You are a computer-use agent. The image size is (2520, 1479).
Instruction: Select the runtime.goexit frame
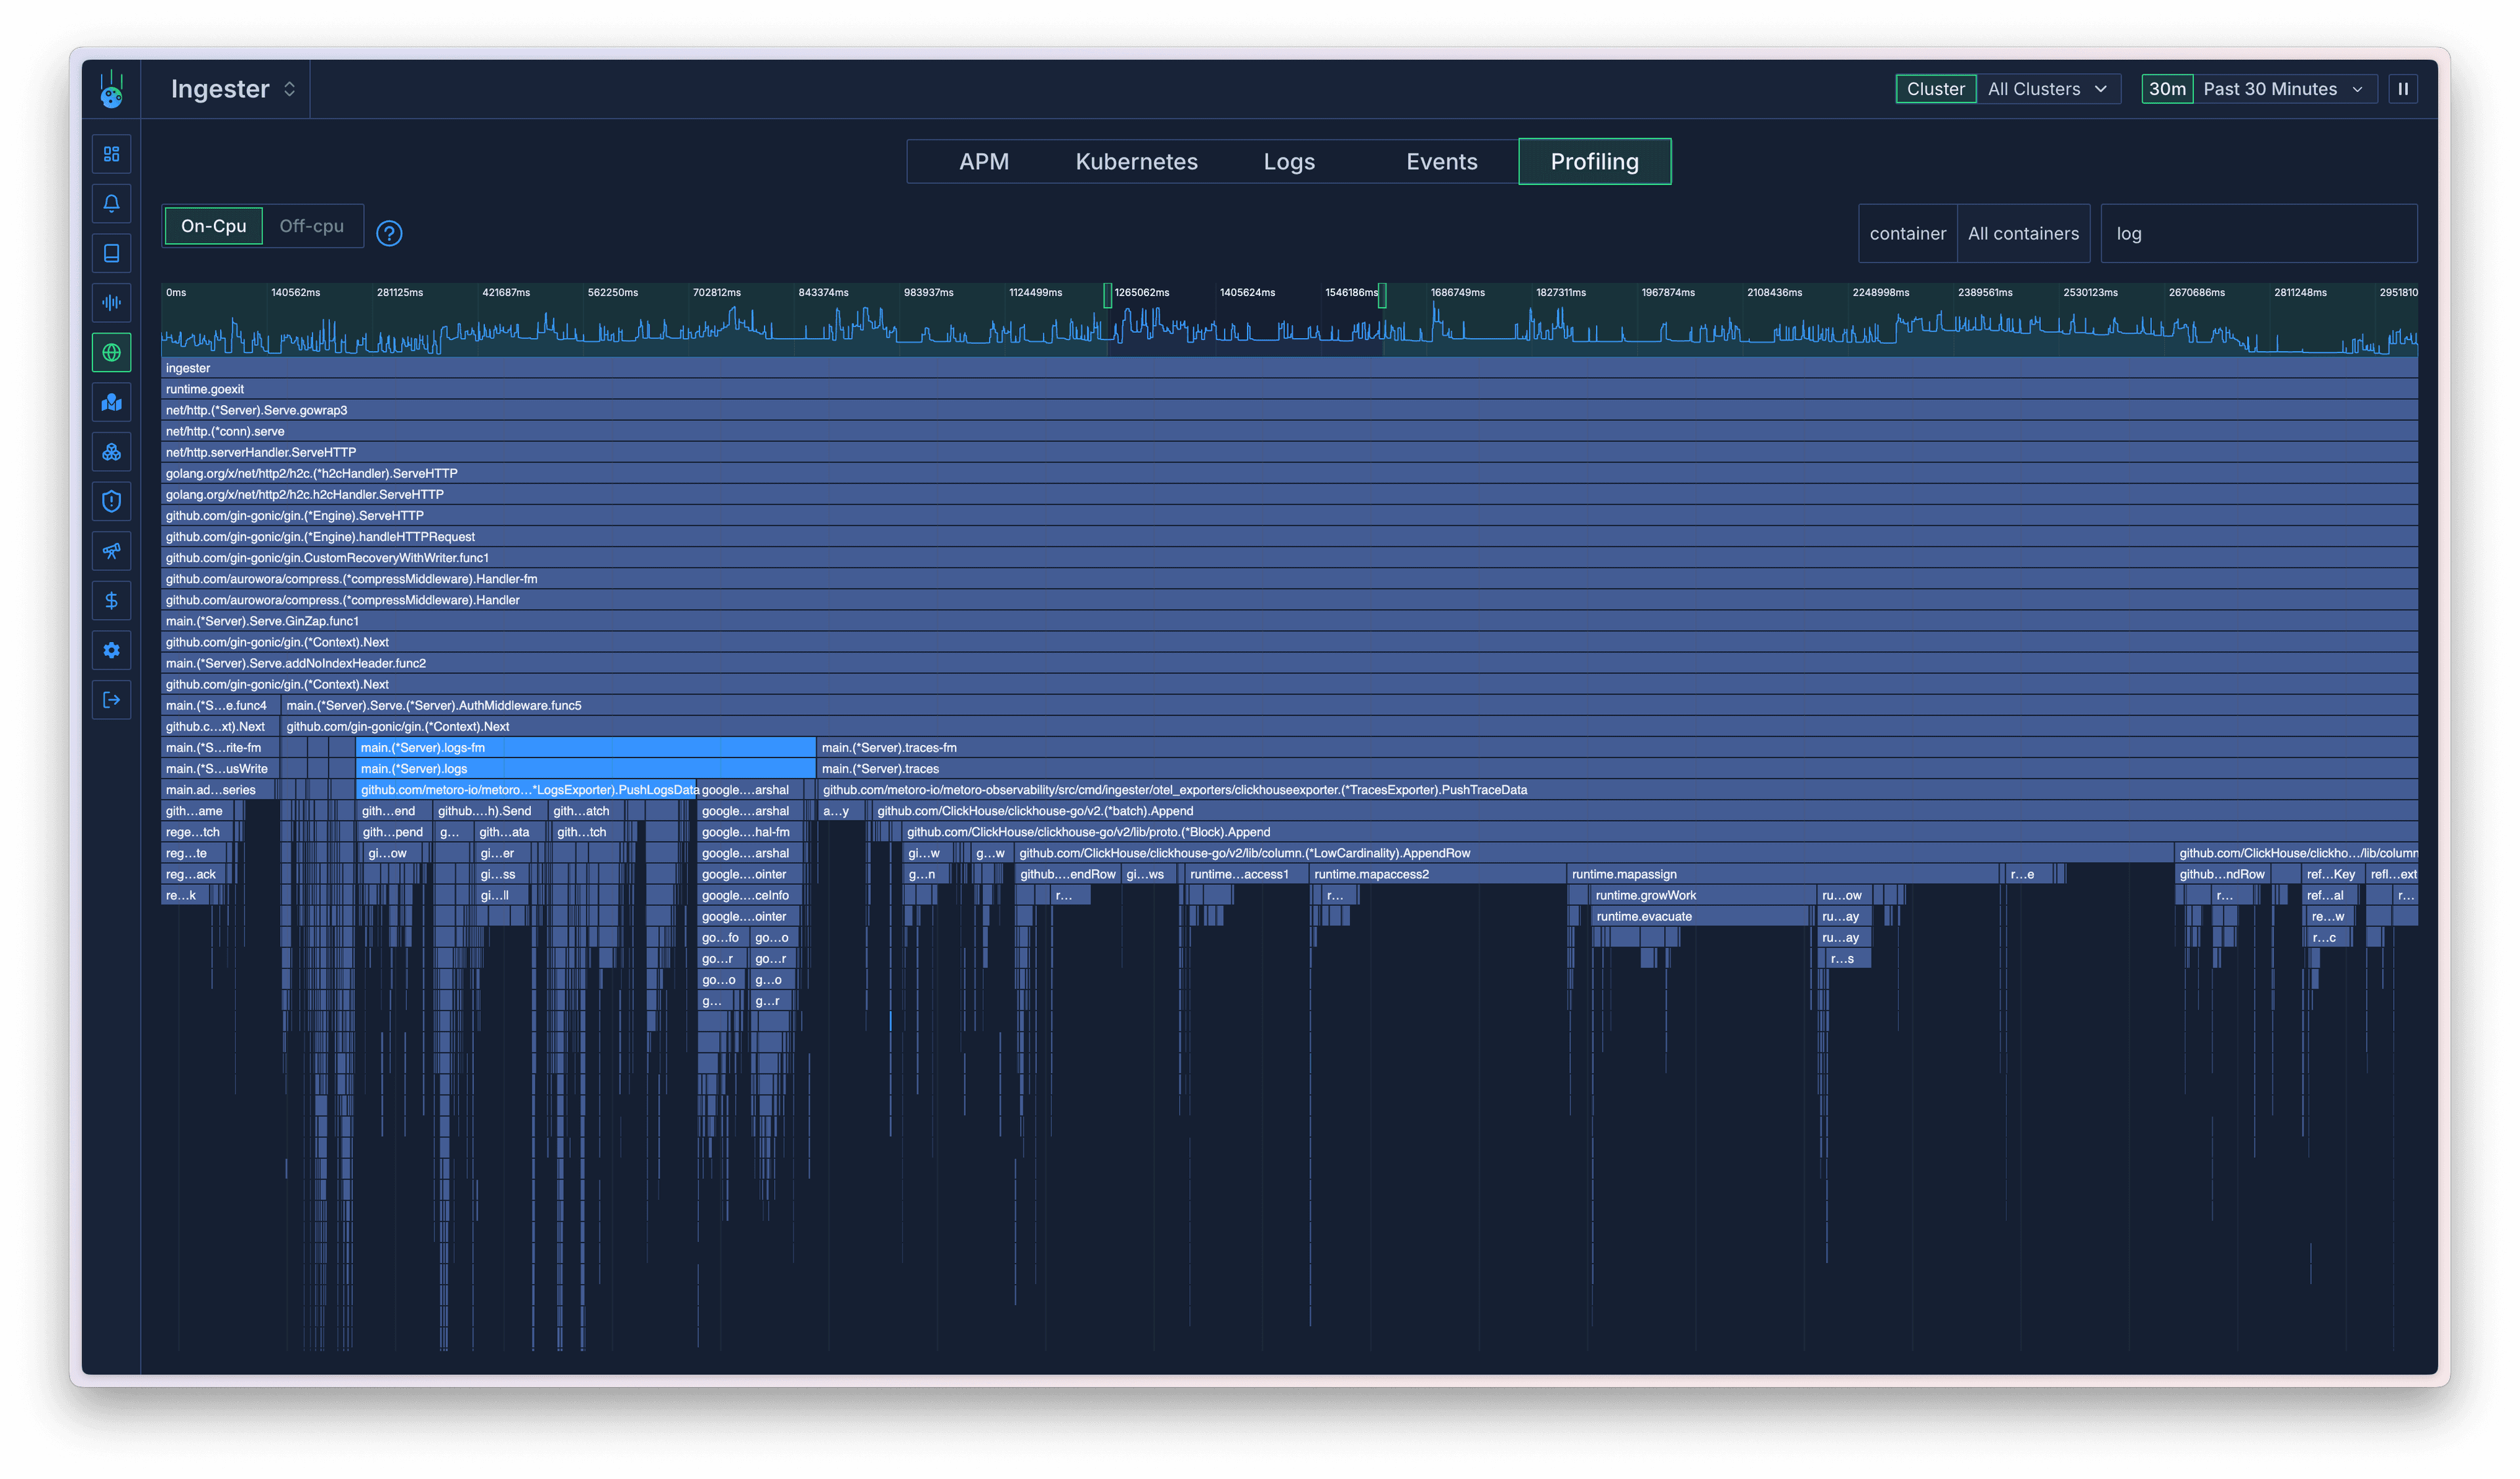tap(1289, 389)
